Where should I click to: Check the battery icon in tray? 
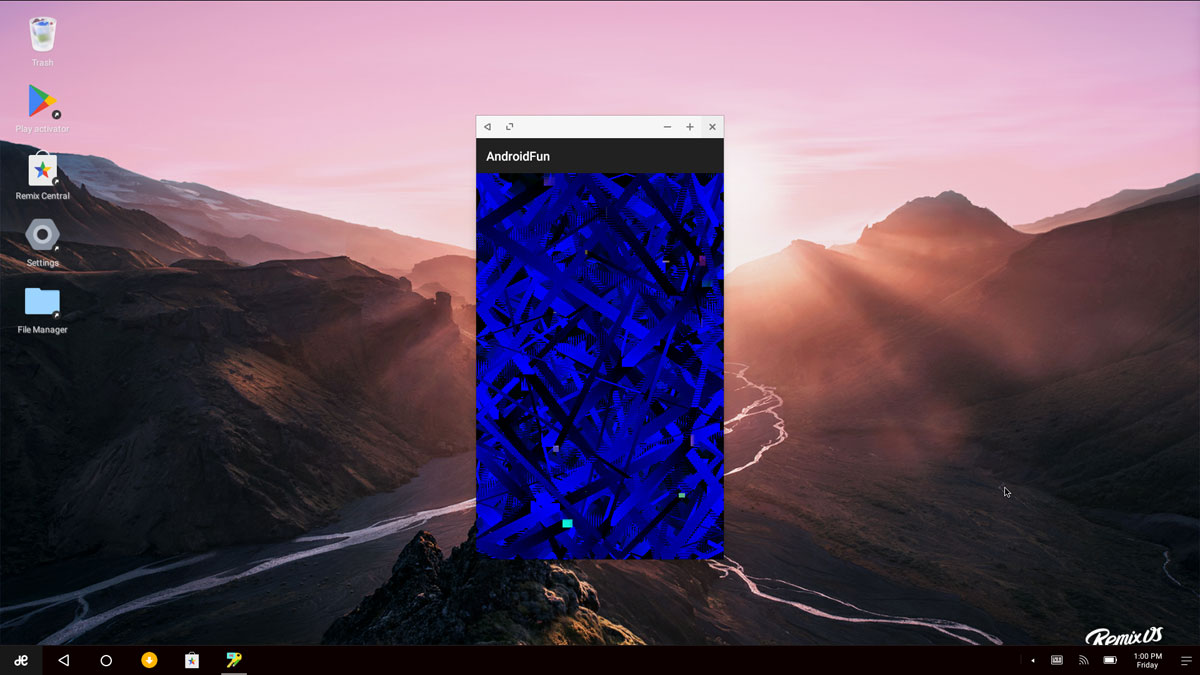(1110, 660)
